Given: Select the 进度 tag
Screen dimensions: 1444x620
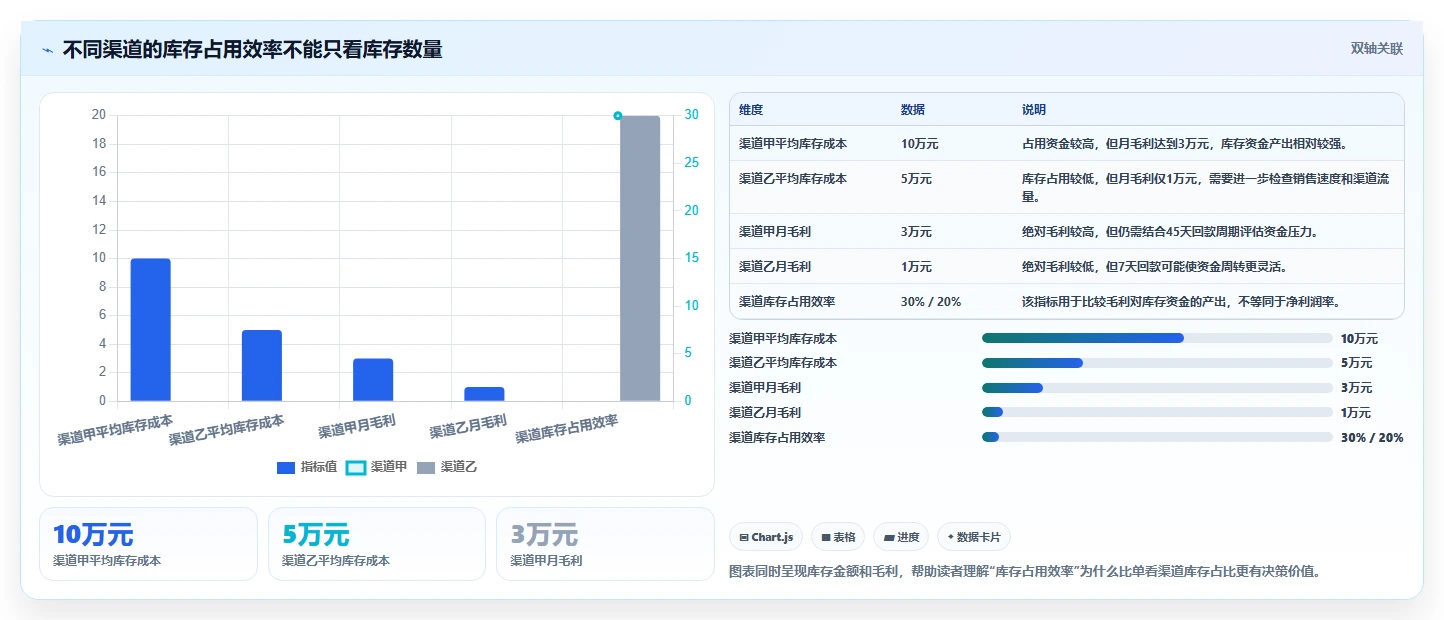Looking at the screenshot, I should pos(901,537).
